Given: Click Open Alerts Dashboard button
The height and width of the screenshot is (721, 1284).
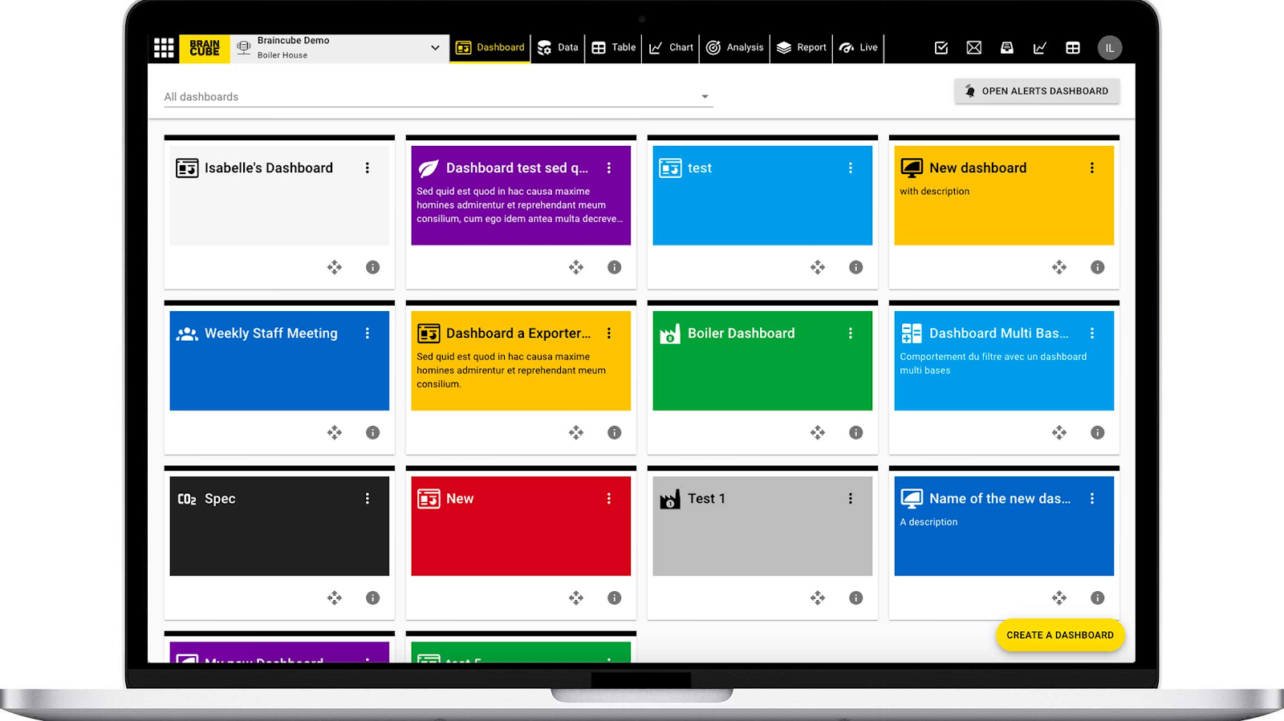Looking at the screenshot, I should [1036, 91].
